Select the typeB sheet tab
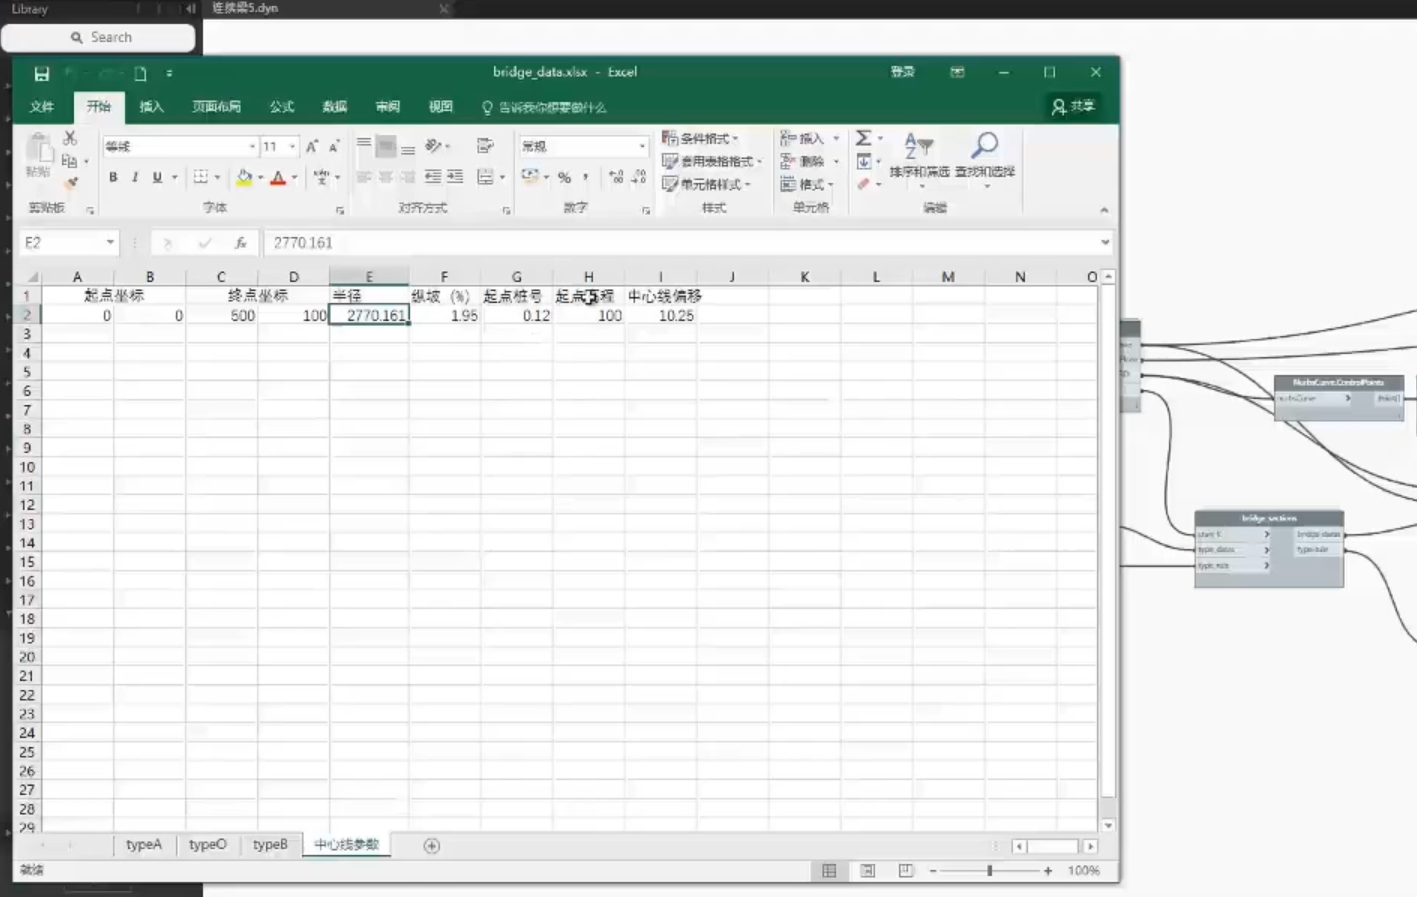Screen dimensions: 1417x897 point(270,845)
